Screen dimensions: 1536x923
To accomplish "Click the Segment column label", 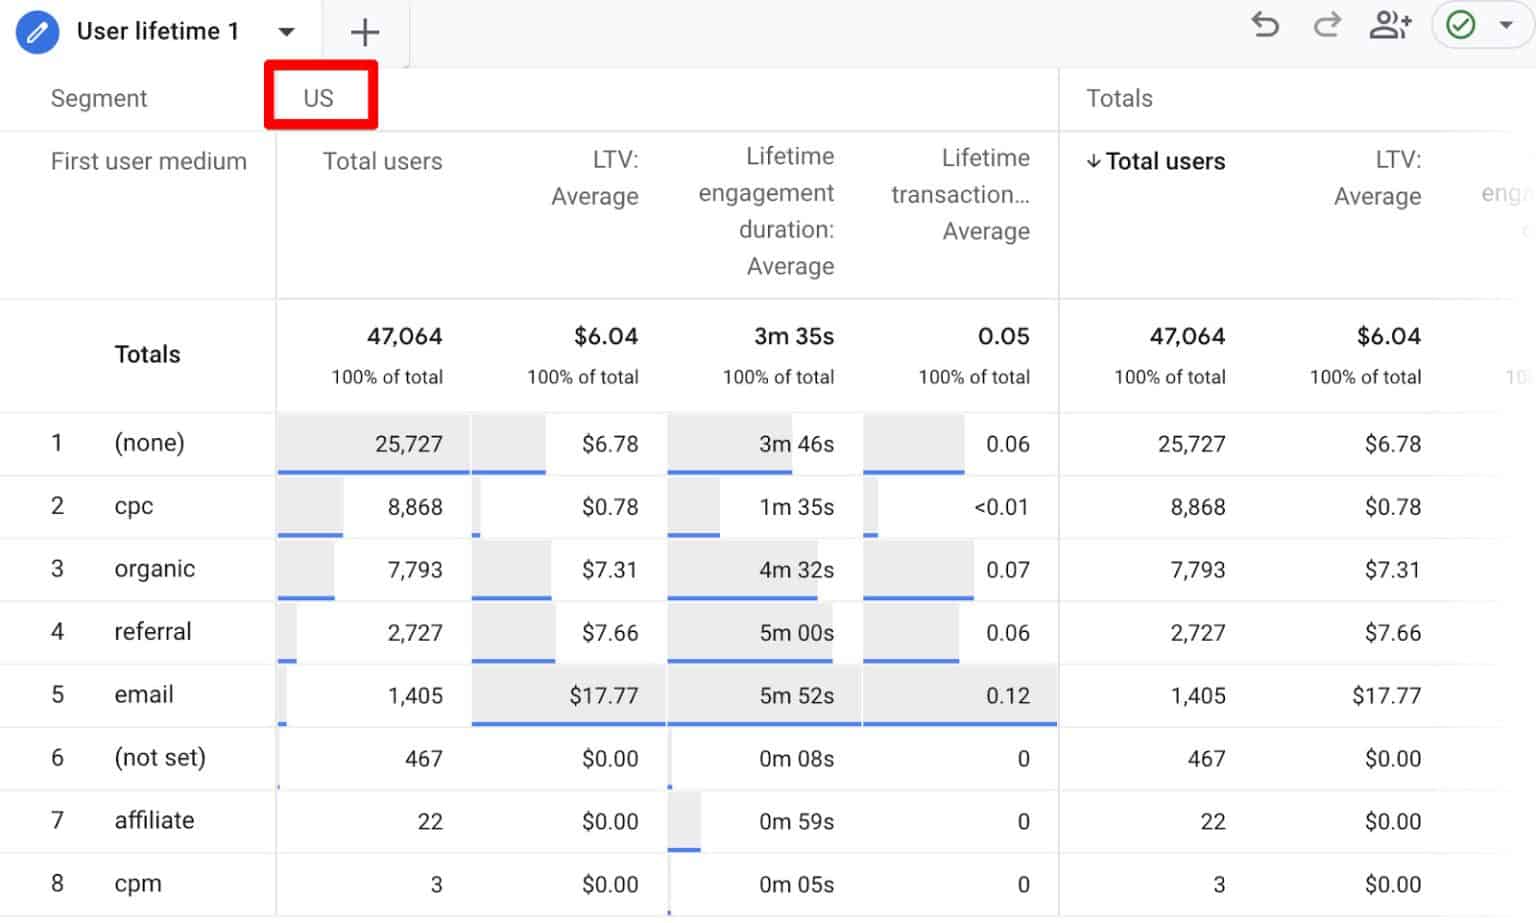I will pos(99,97).
